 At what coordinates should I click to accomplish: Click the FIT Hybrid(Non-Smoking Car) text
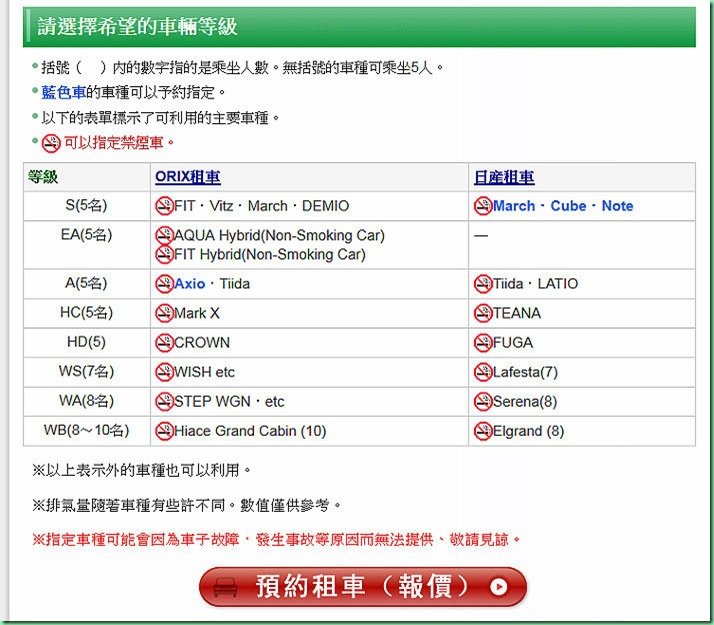point(270,254)
